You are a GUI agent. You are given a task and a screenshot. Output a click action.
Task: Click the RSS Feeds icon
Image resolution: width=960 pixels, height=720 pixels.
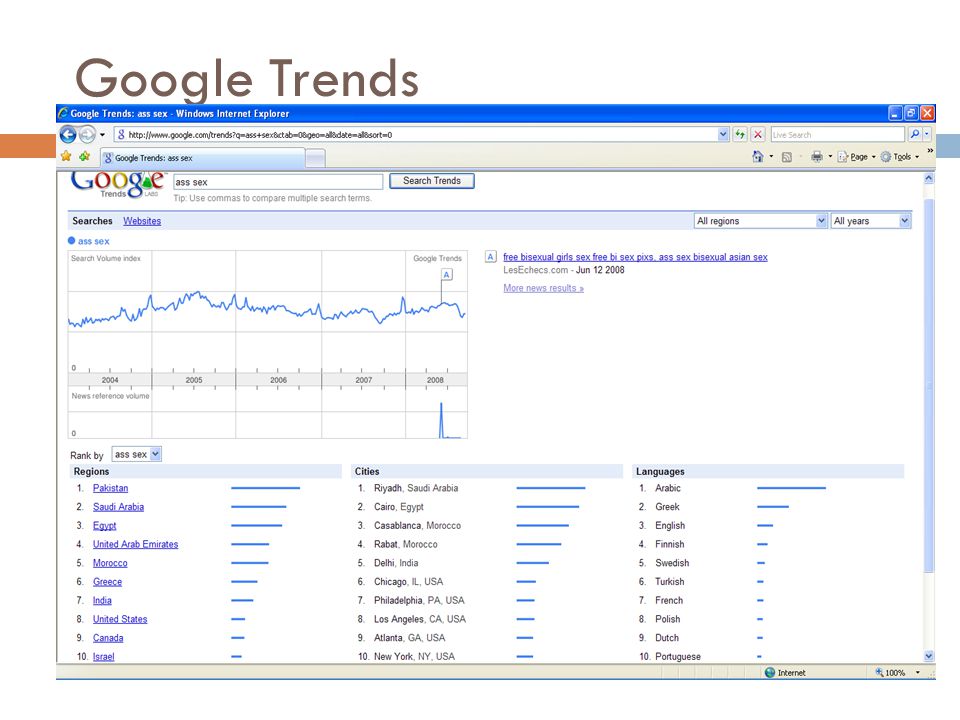(787, 157)
